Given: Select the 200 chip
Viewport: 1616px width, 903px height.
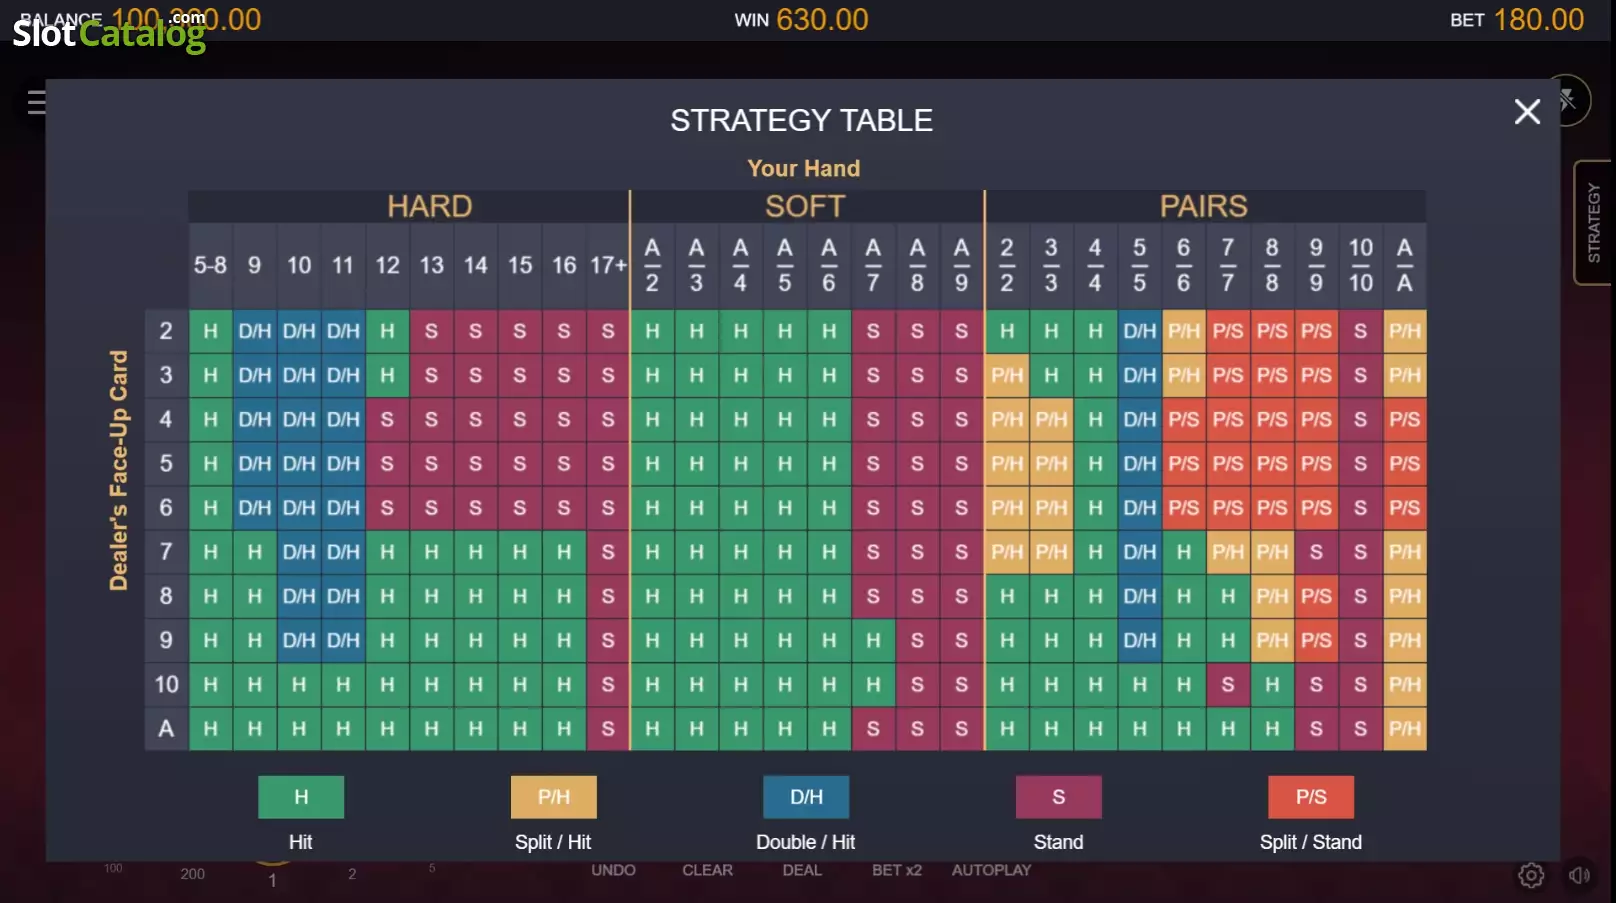Looking at the screenshot, I should pyautogui.click(x=193, y=874).
